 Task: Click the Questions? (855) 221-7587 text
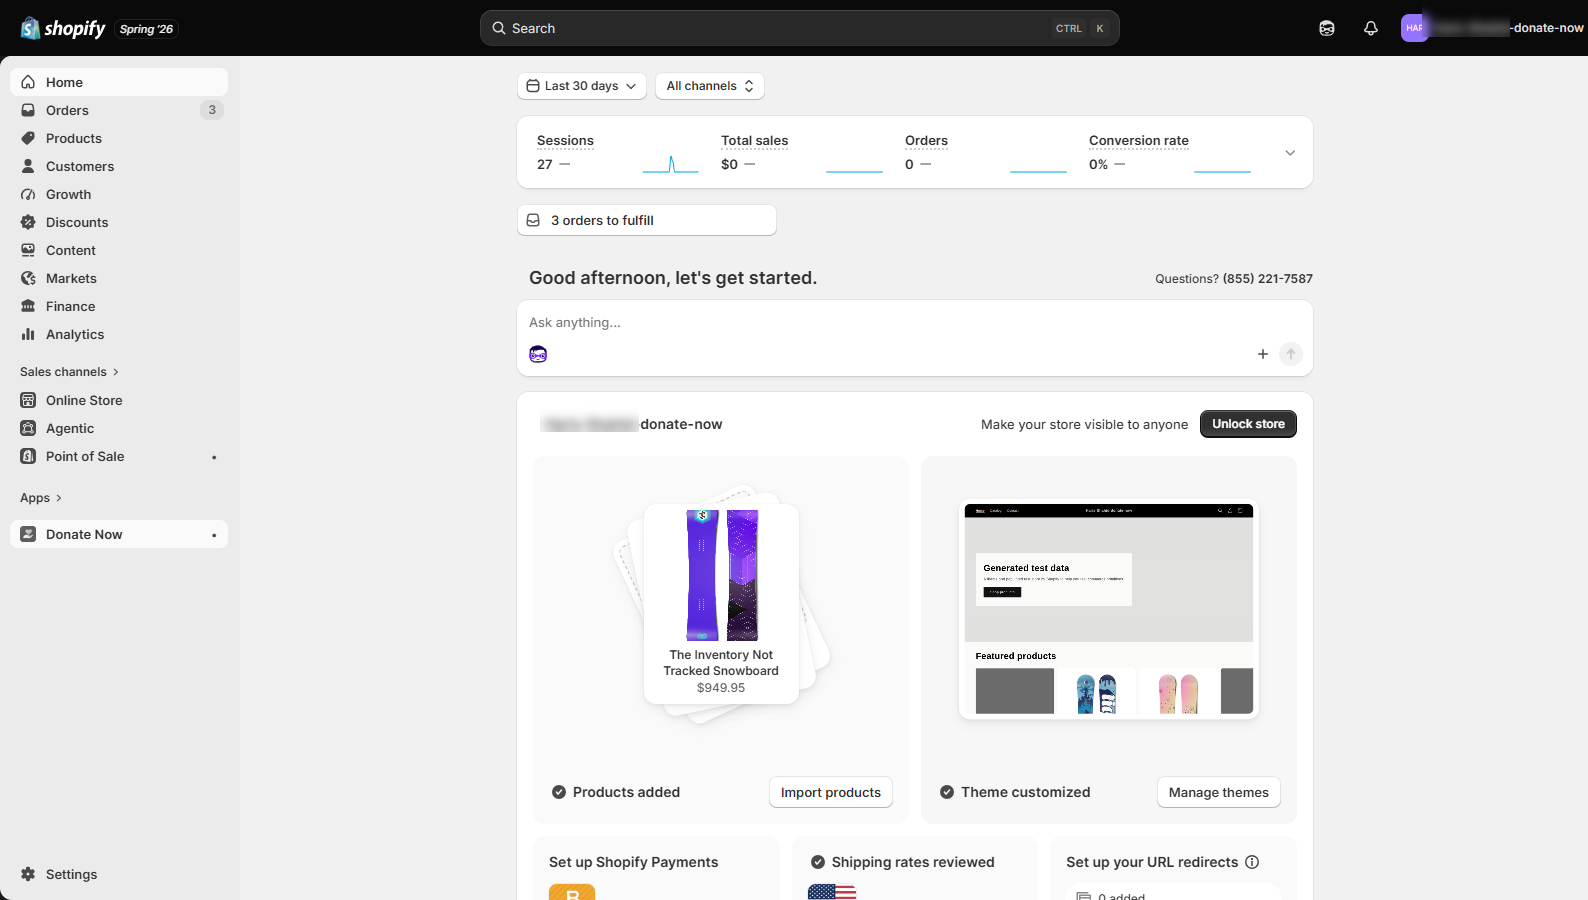tap(1234, 279)
